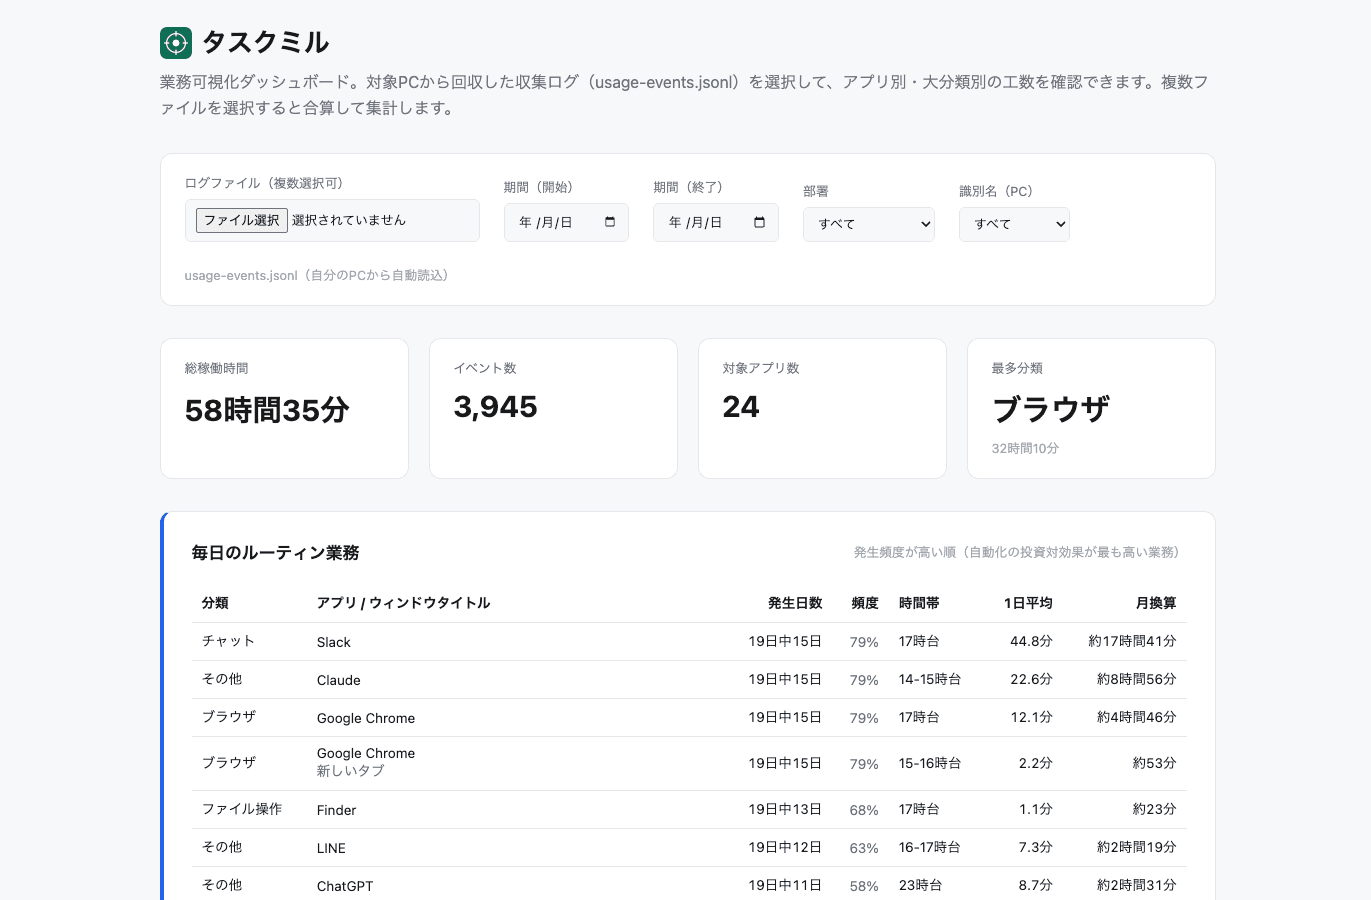The image size is (1371, 900).
Task: Select the Slack row app name
Action: 334,642
